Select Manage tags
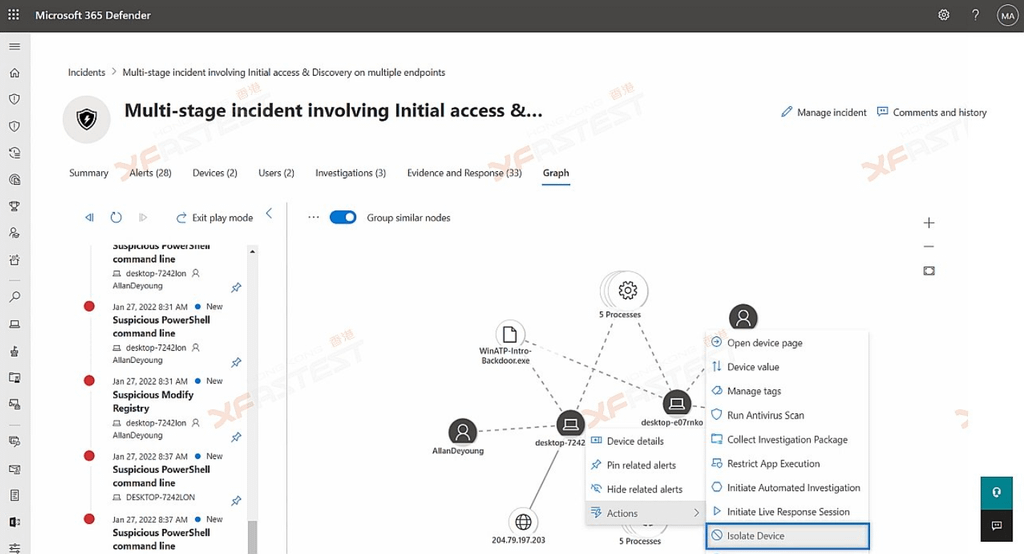This screenshot has height=554, width=1024. [x=787, y=391]
